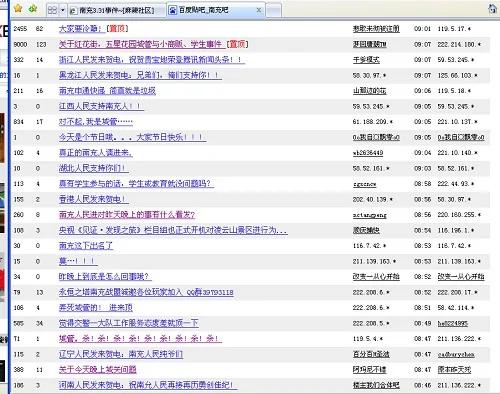500x394 pixels.
Task: View last replier 改变一从心开始 on 08:52 row
Action: (461, 276)
